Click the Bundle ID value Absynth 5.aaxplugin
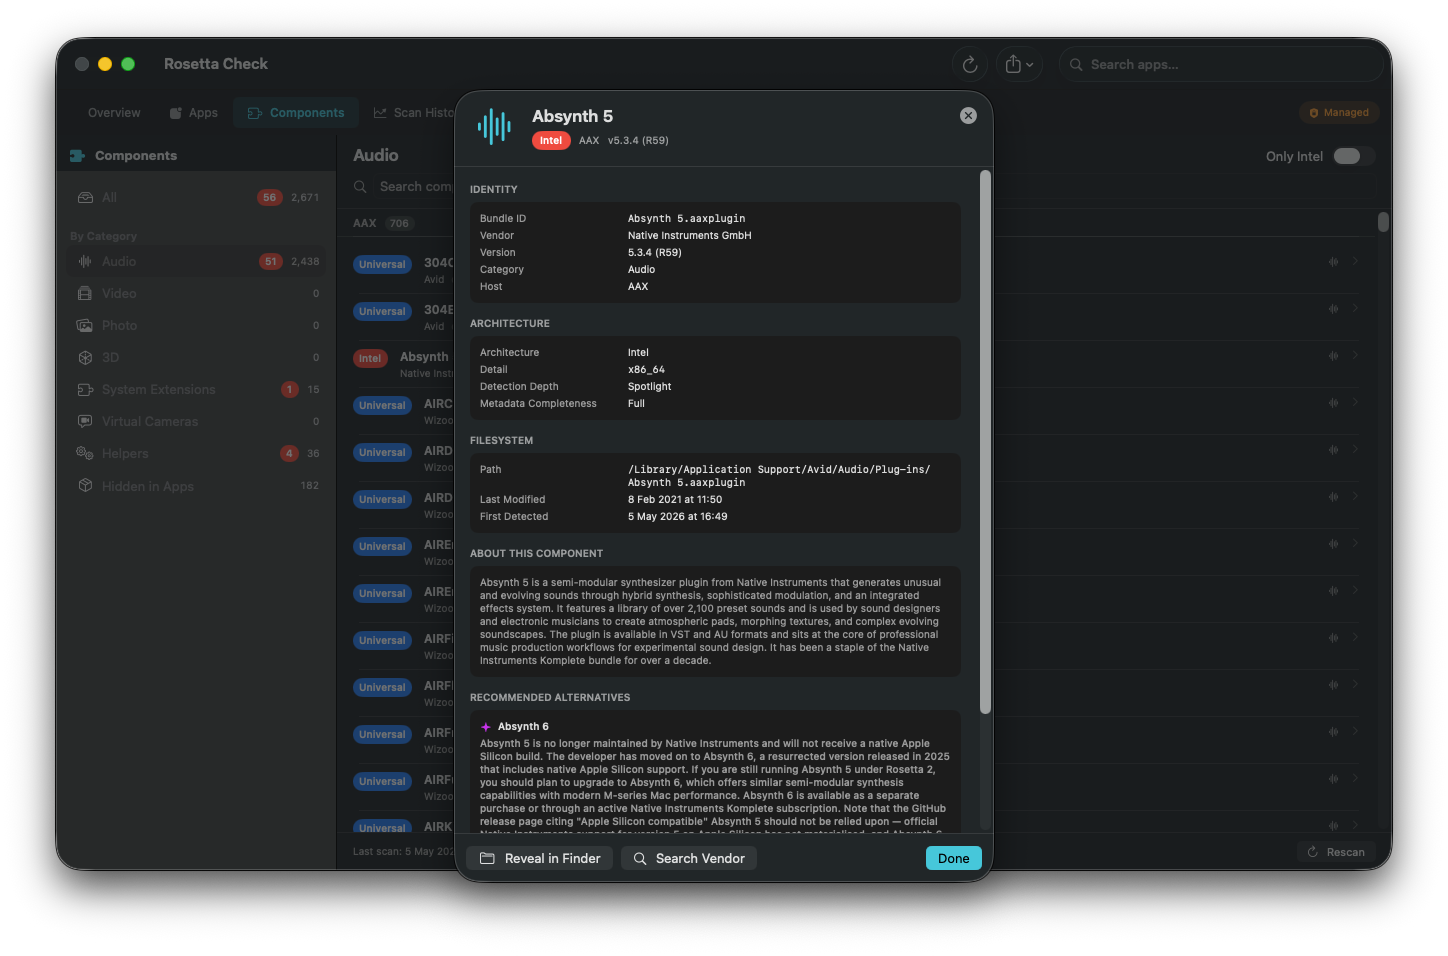1448x956 pixels. point(686,219)
